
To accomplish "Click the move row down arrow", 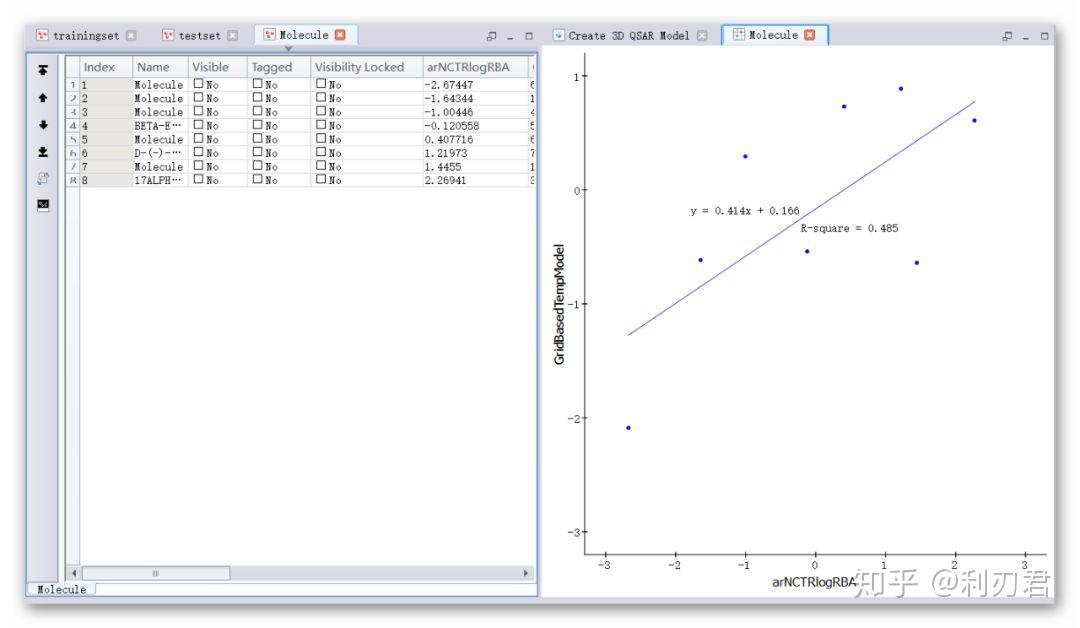I will pos(43,125).
